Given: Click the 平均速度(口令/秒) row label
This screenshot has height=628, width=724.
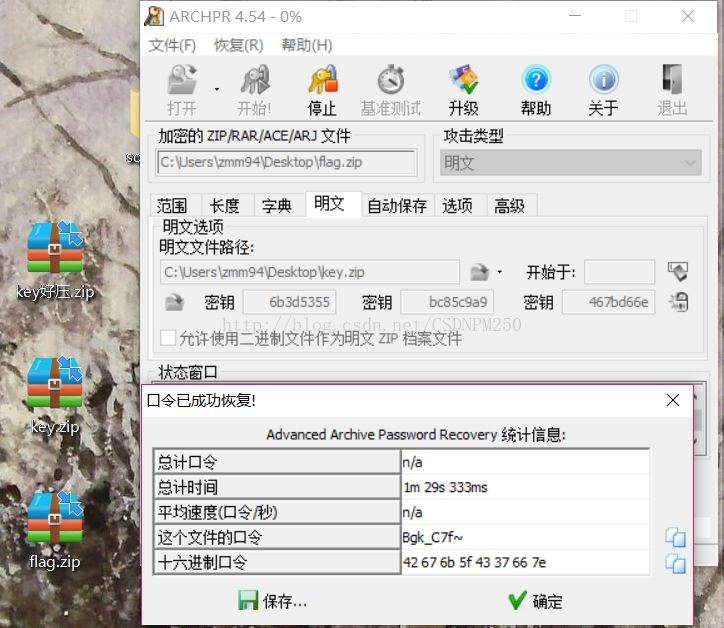Looking at the screenshot, I should click(x=278, y=512).
